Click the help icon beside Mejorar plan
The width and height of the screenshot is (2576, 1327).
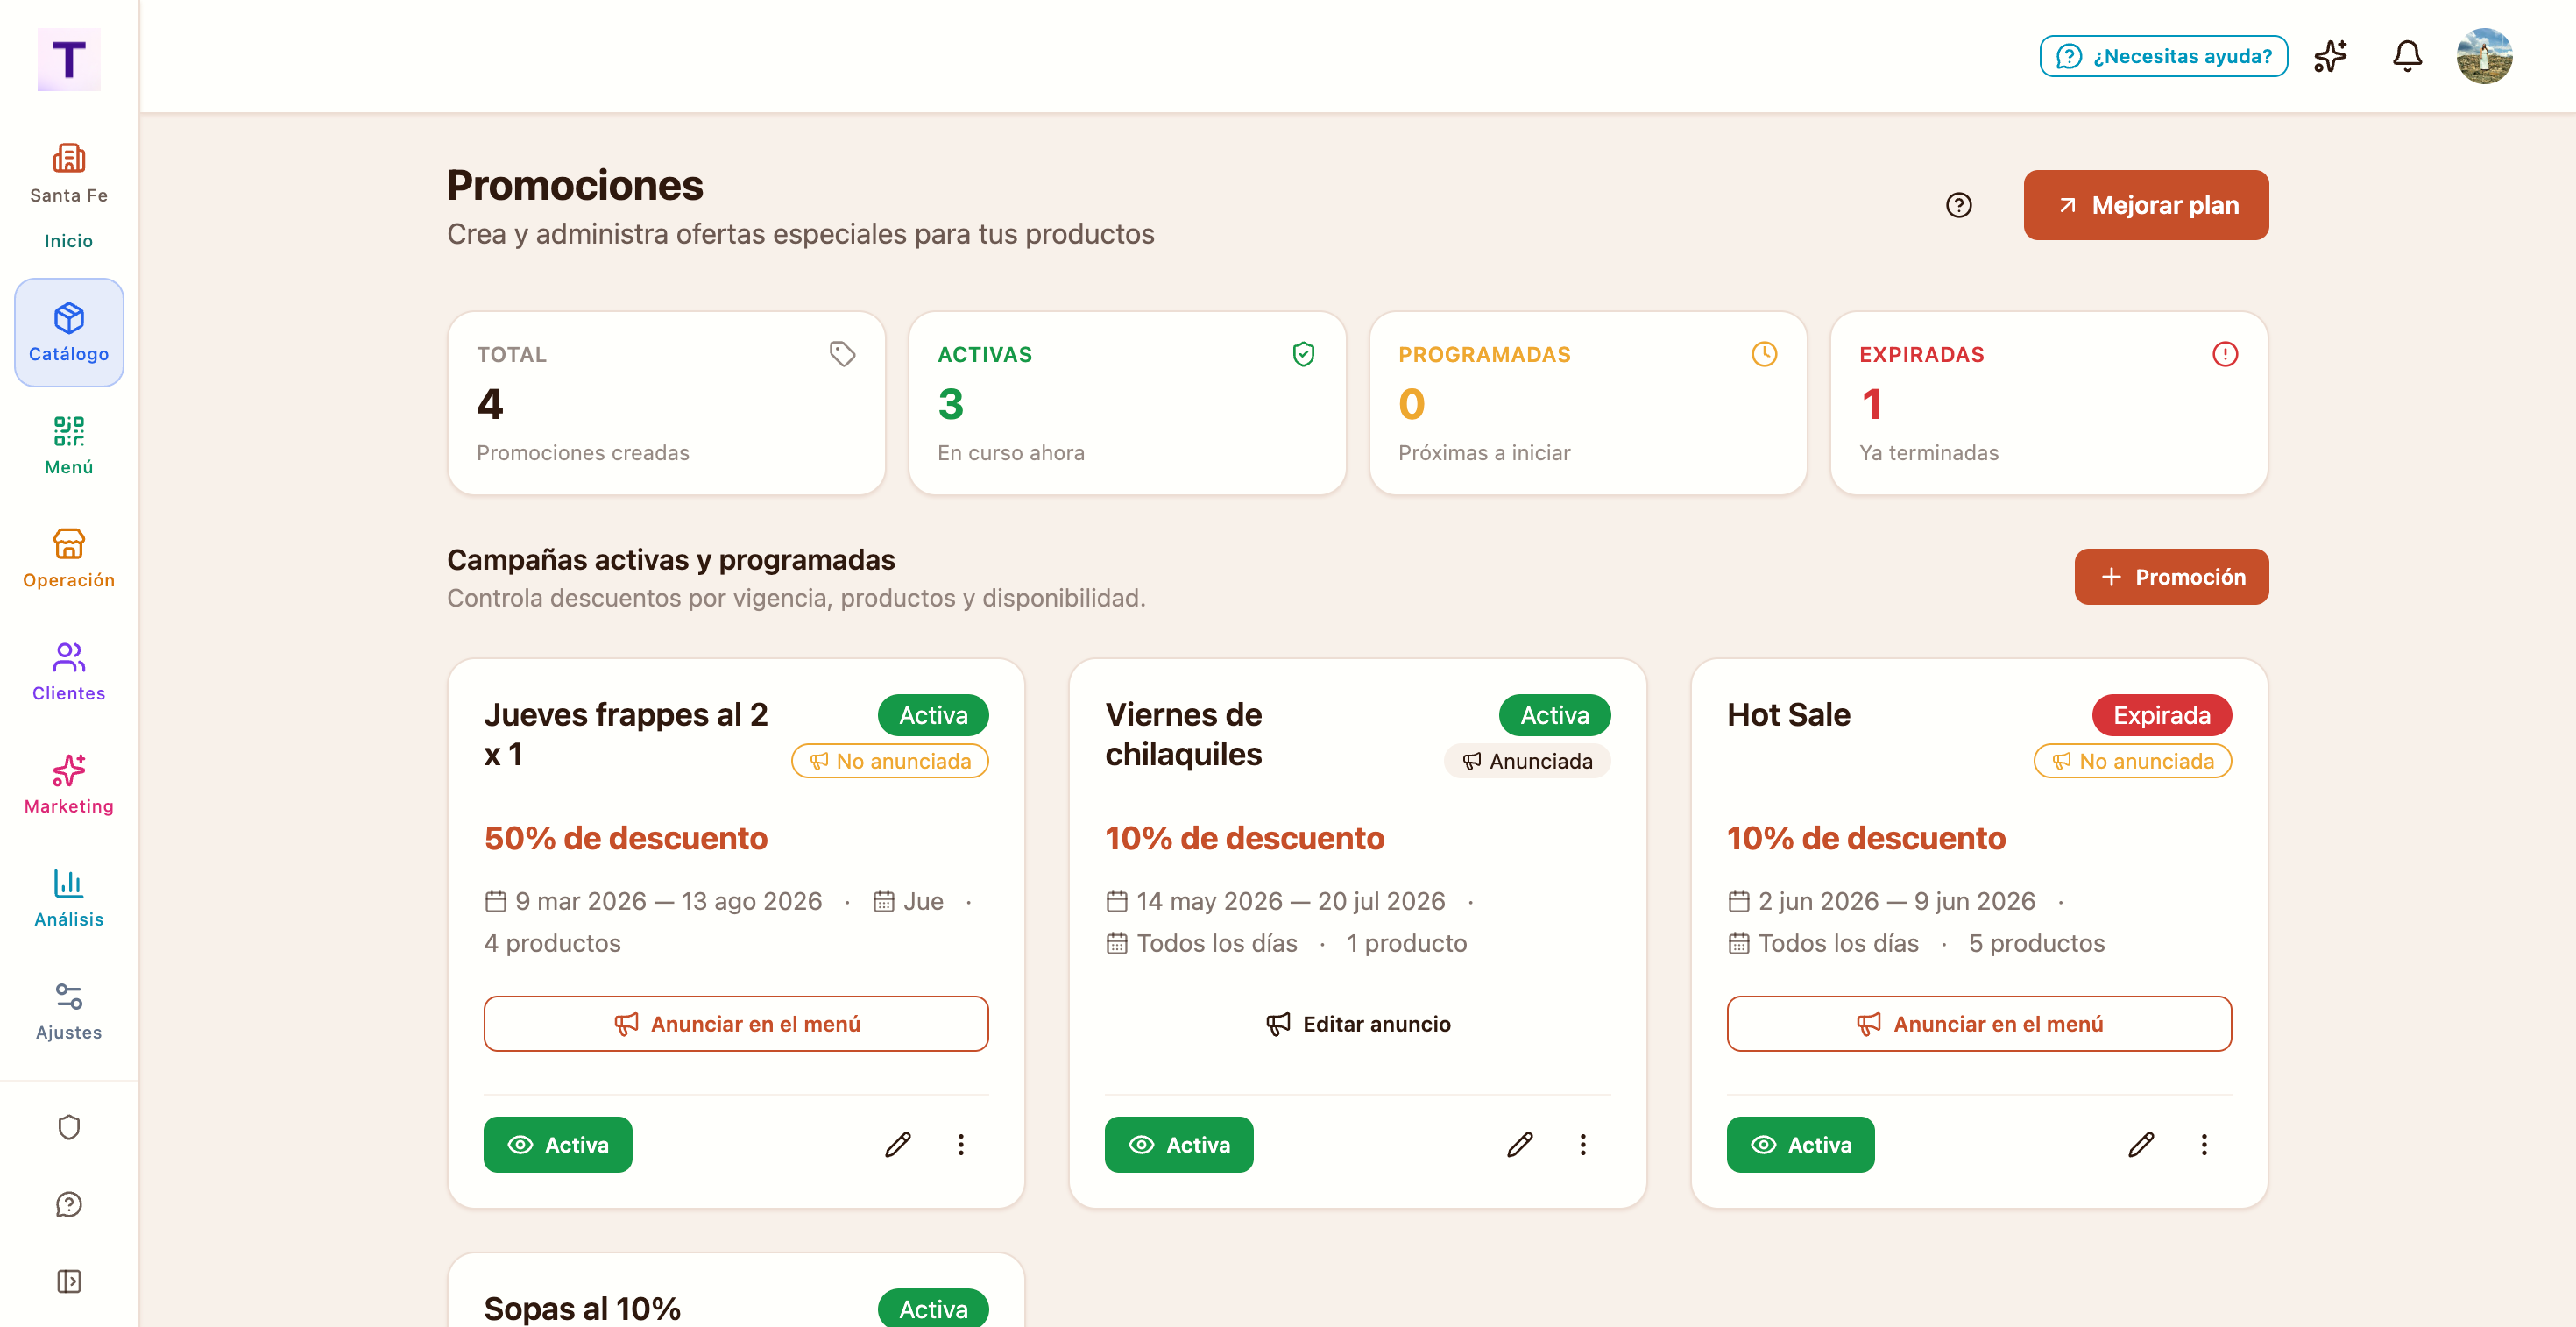[1958, 205]
